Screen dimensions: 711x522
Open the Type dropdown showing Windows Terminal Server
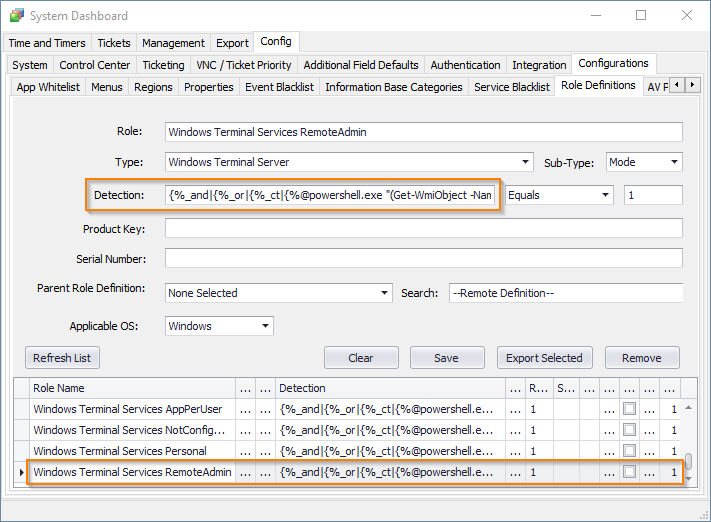coord(526,162)
